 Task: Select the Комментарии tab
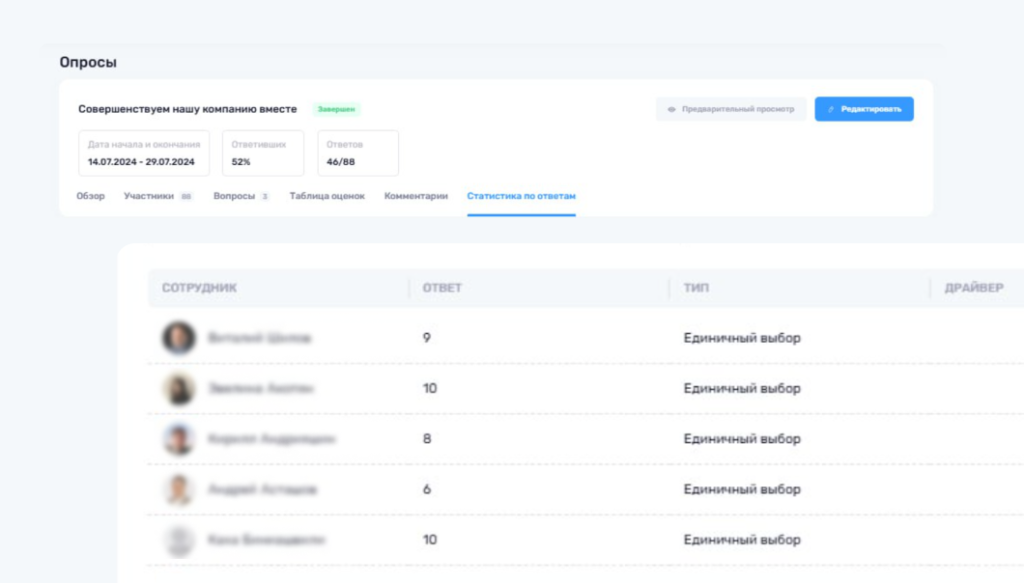tap(416, 196)
